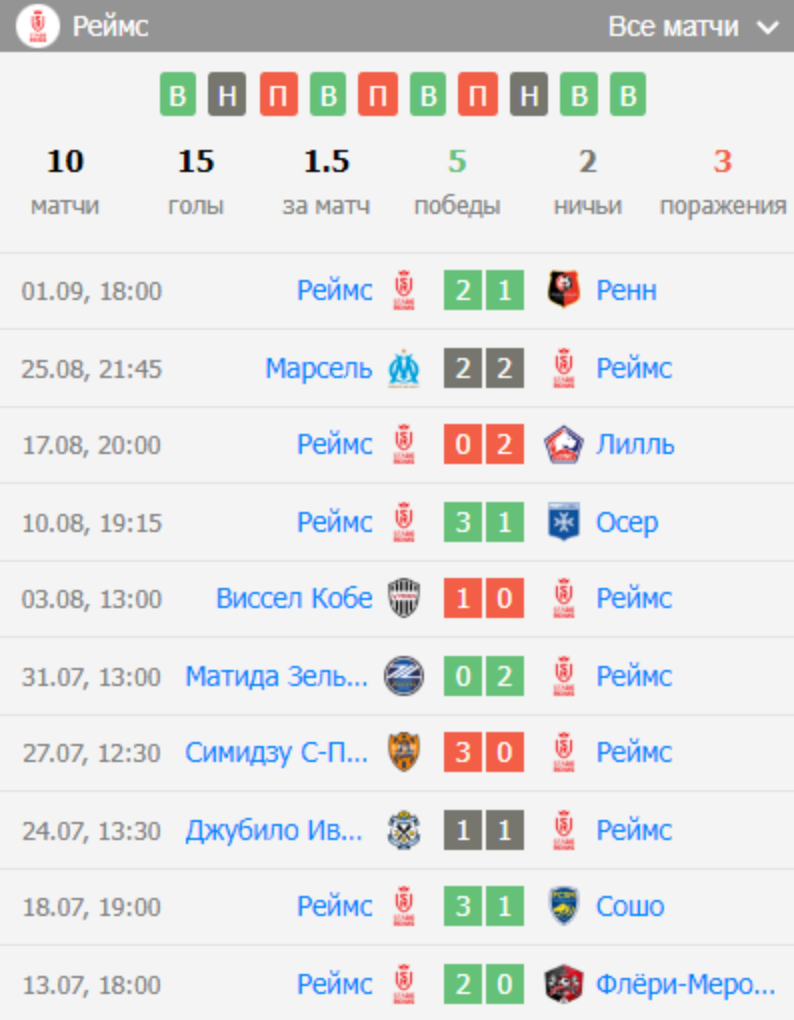
Task: Click the 2:1 score of Reims–Rennes
Action: (483, 290)
